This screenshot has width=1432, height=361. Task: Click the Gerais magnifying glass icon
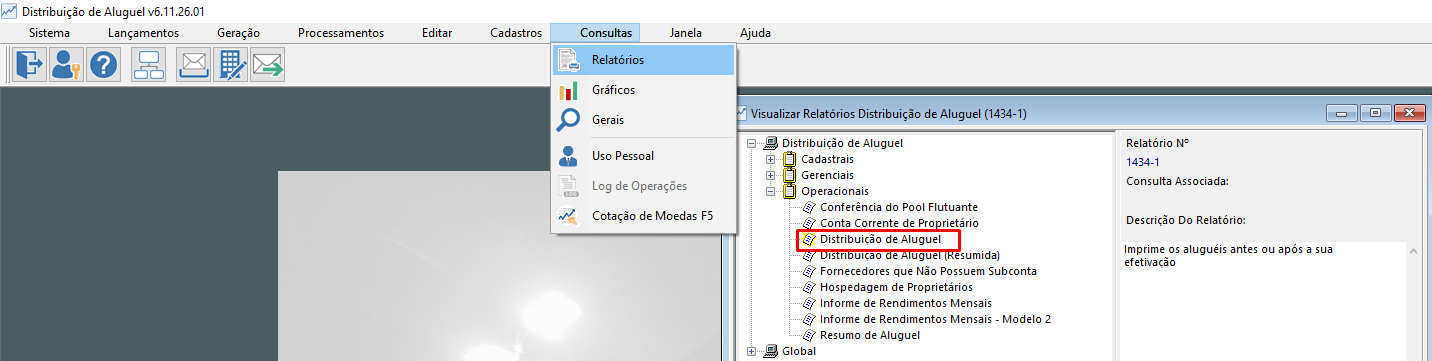568,120
